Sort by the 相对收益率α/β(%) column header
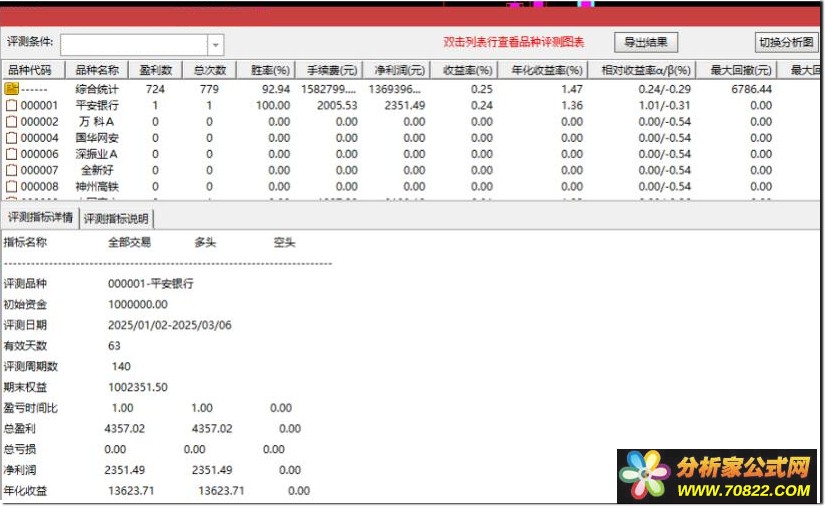The width and height of the screenshot is (827, 507). [642, 70]
